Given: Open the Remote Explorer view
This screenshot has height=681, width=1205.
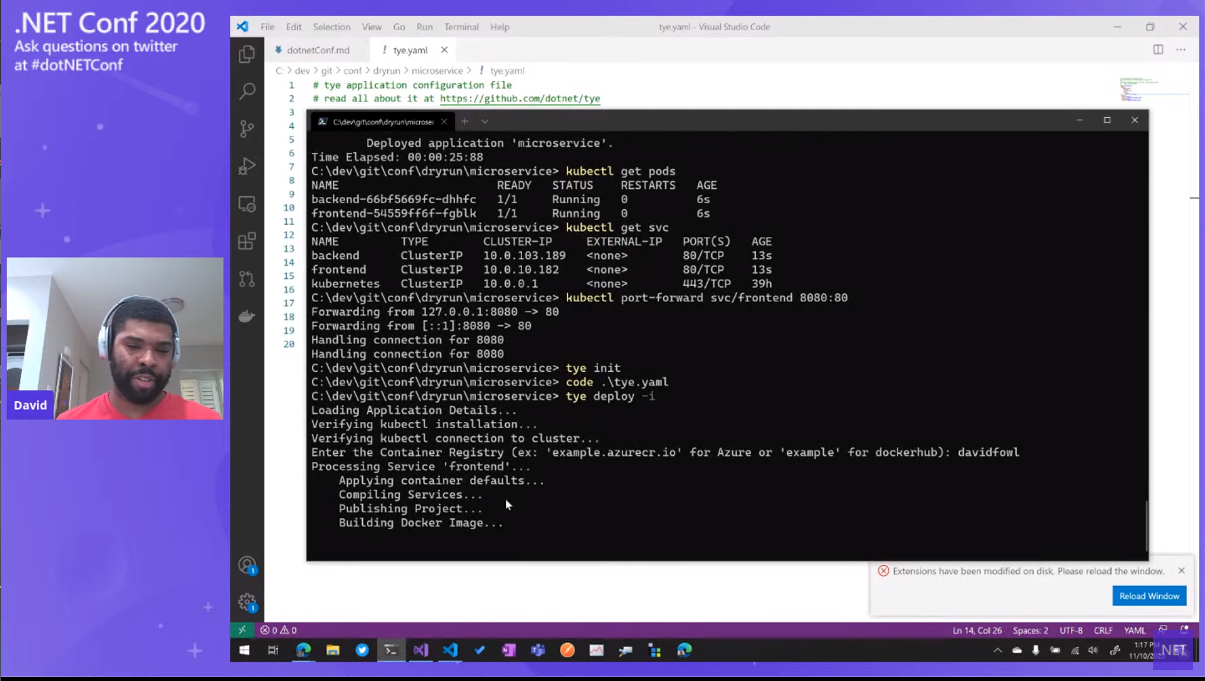Looking at the screenshot, I should pyautogui.click(x=247, y=204).
